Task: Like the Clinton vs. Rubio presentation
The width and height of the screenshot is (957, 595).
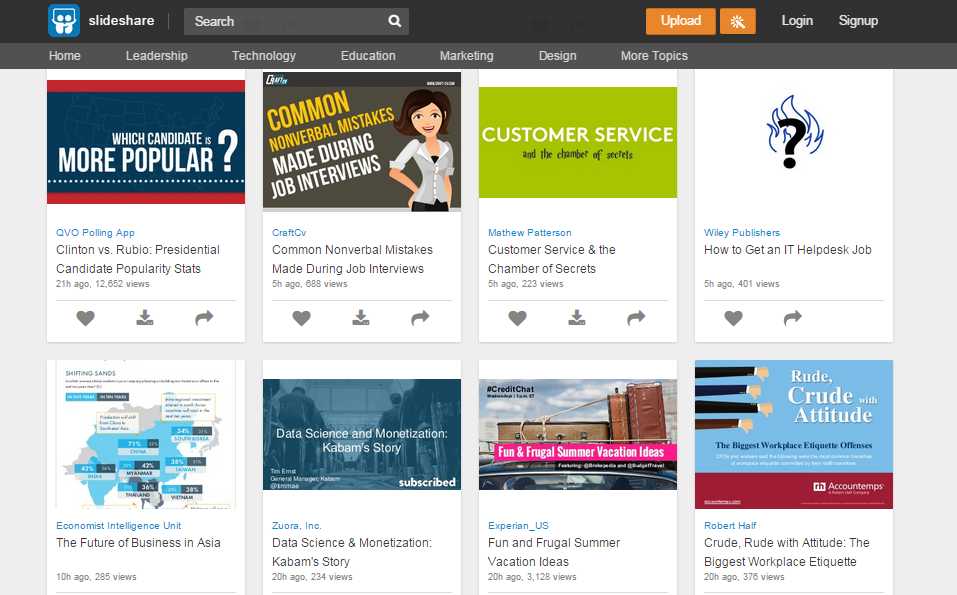Action: click(85, 318)
